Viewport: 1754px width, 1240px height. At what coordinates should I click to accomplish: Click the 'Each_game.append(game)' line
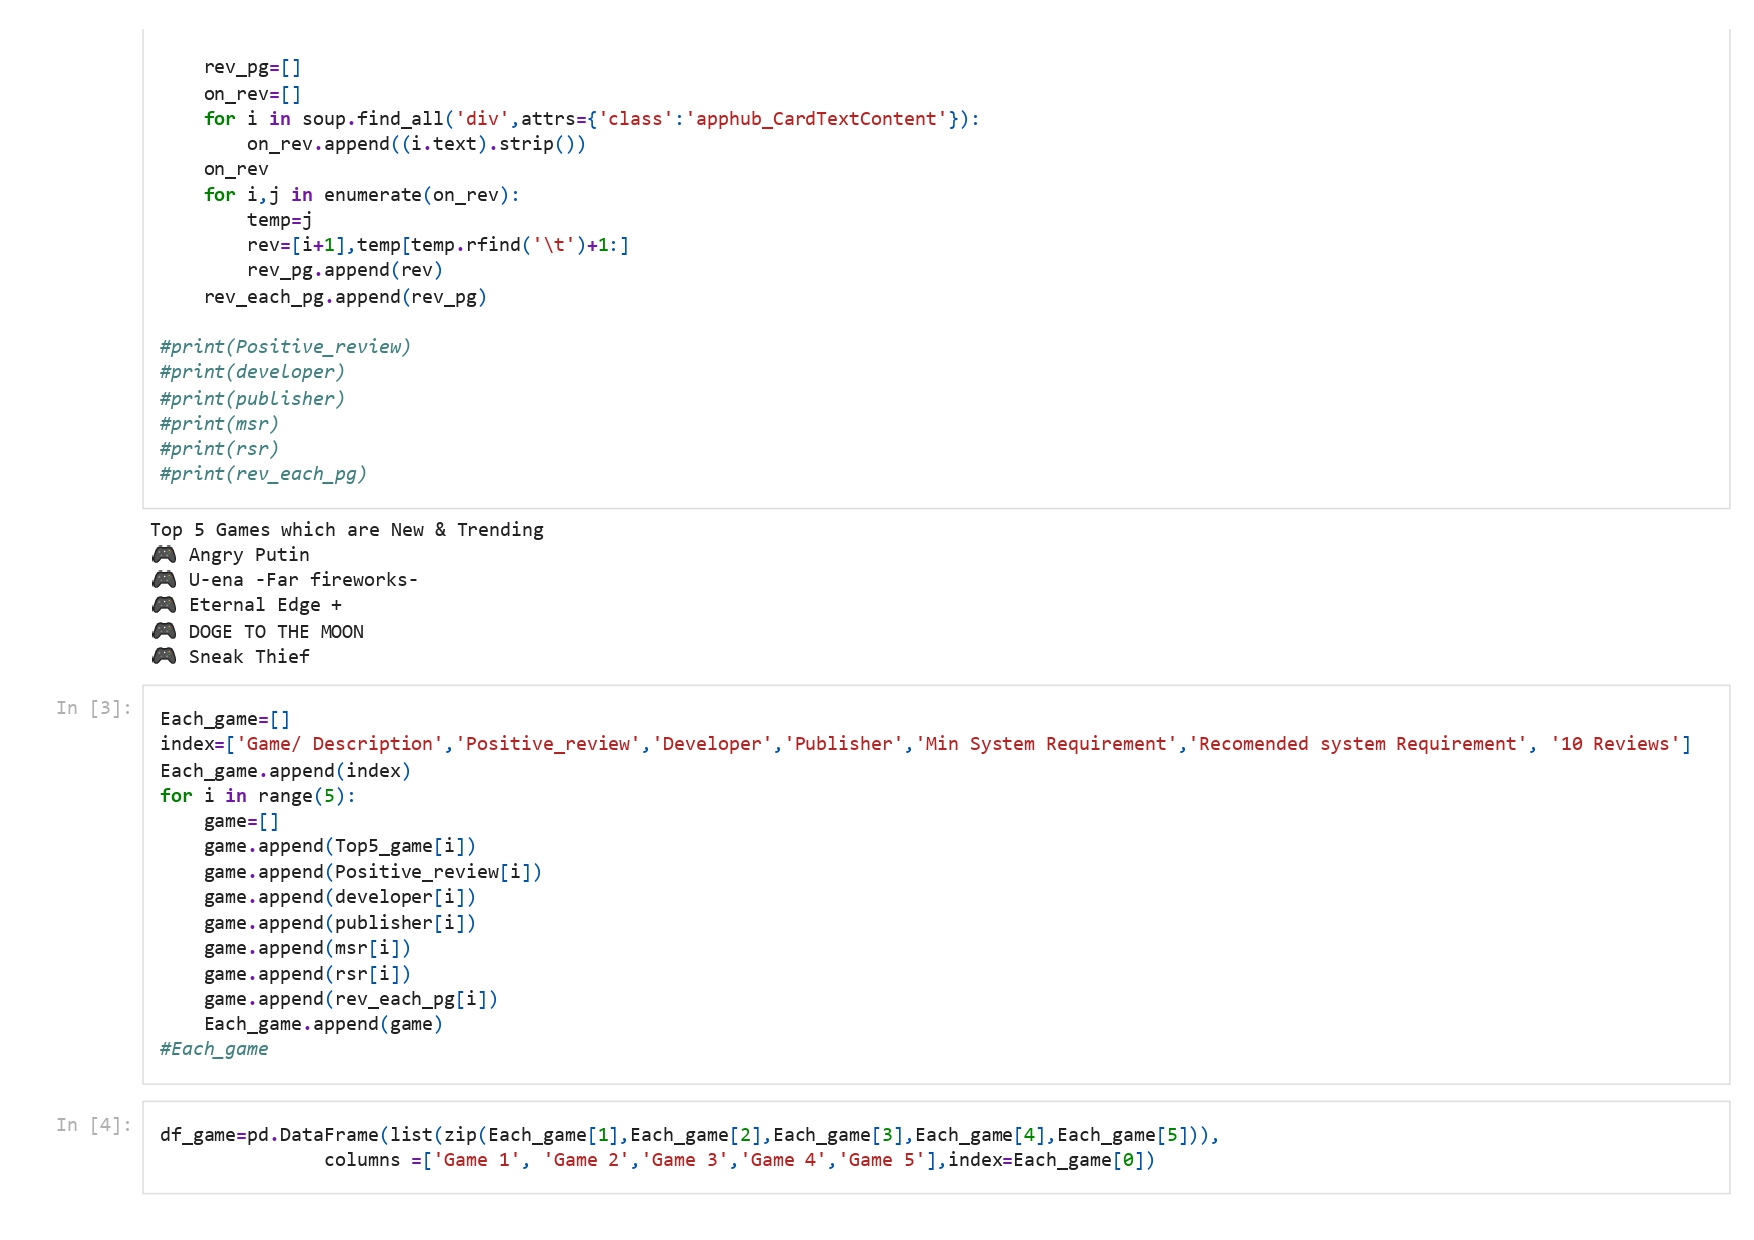pyautogui.click(x=323, y=1024)
